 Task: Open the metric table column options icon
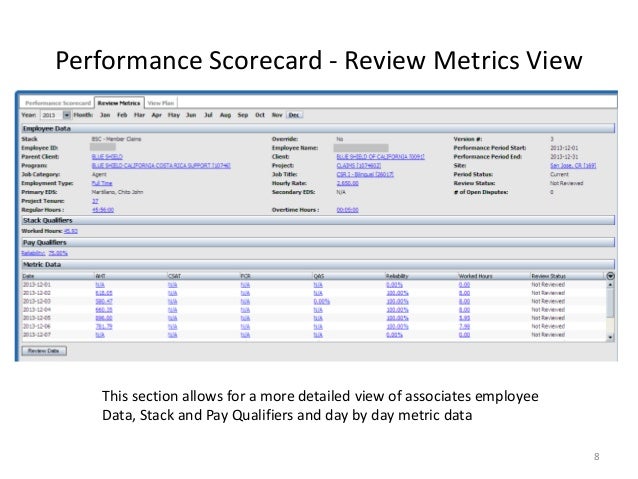610,276
